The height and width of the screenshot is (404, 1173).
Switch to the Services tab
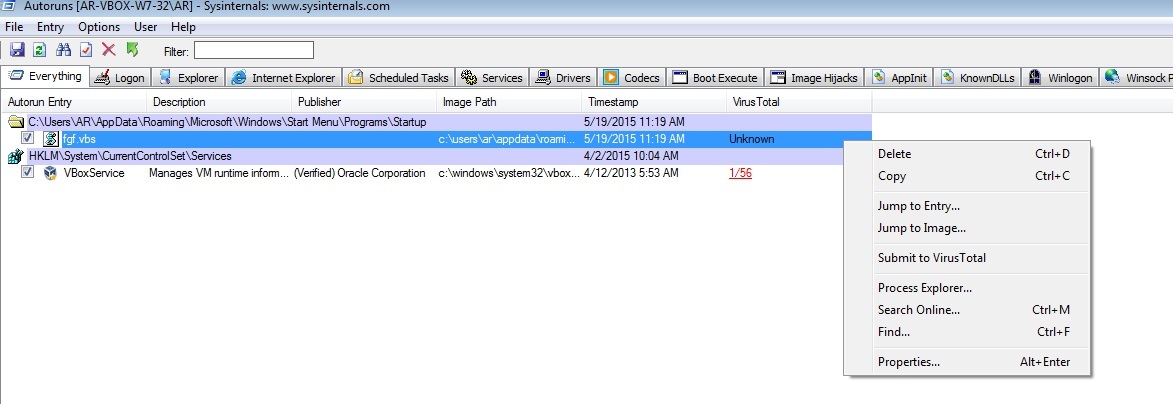pyautogui.click(x=492, y=78)
